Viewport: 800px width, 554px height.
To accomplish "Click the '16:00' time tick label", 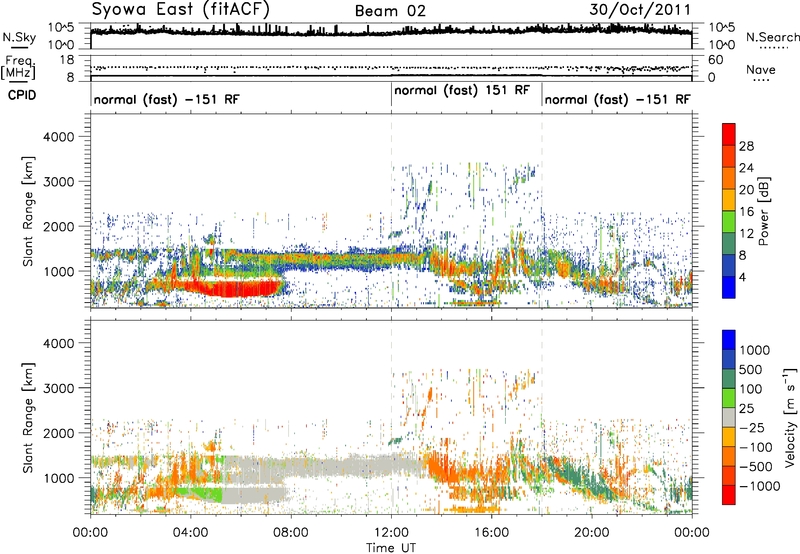I will [x=491, y=533].
